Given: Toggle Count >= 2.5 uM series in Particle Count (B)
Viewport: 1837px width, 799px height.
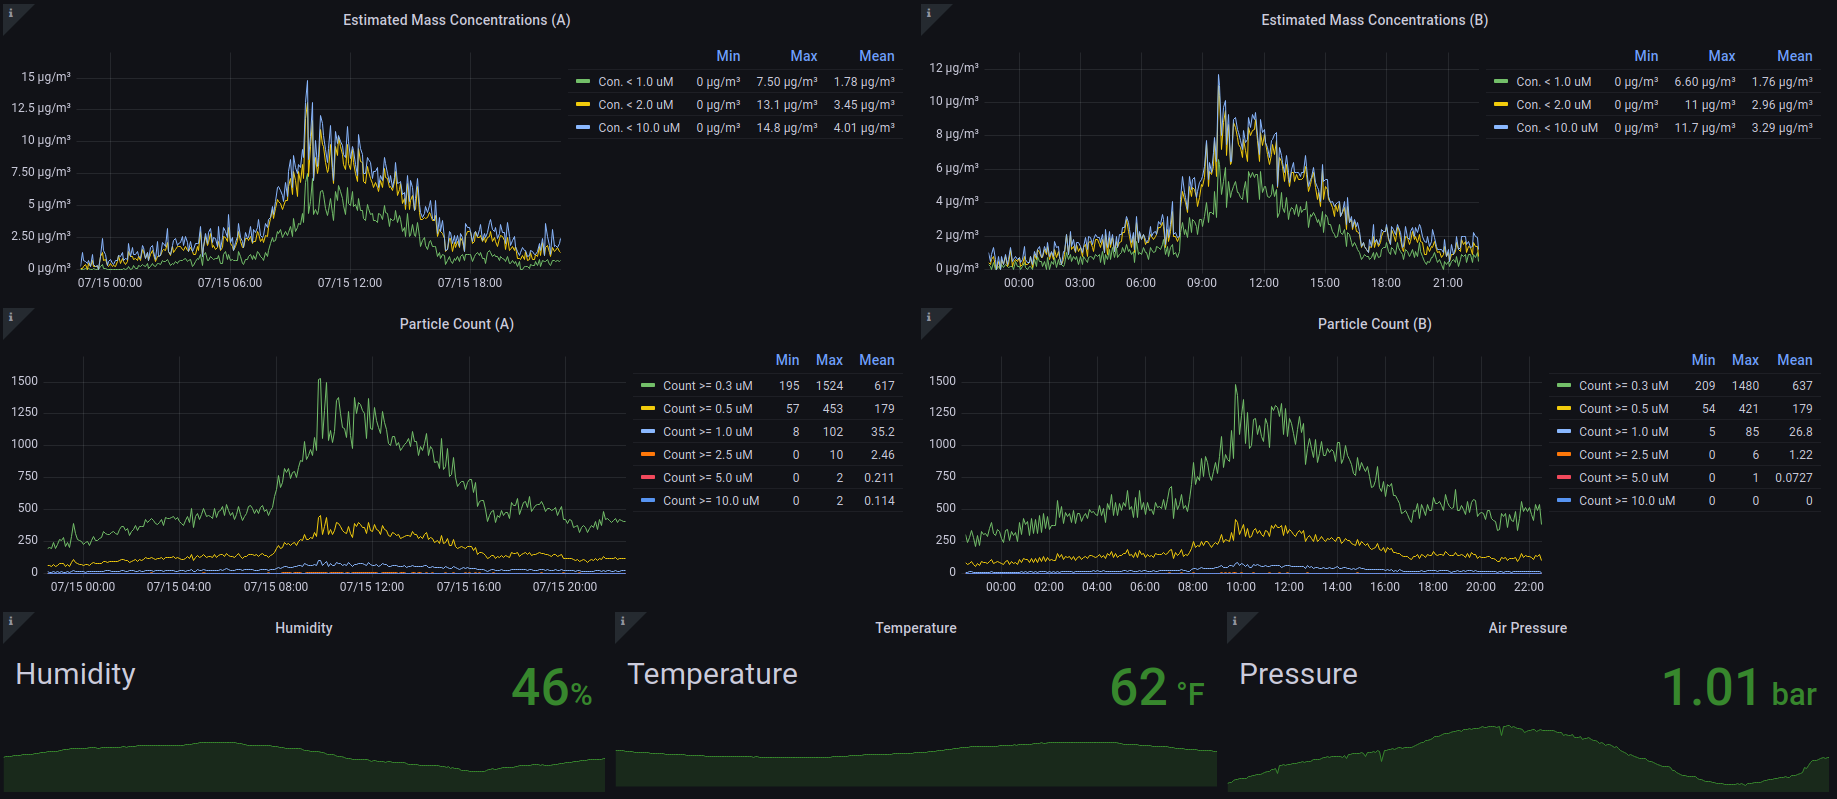Looking at the screenshot, I should (x=1624, y=455).
